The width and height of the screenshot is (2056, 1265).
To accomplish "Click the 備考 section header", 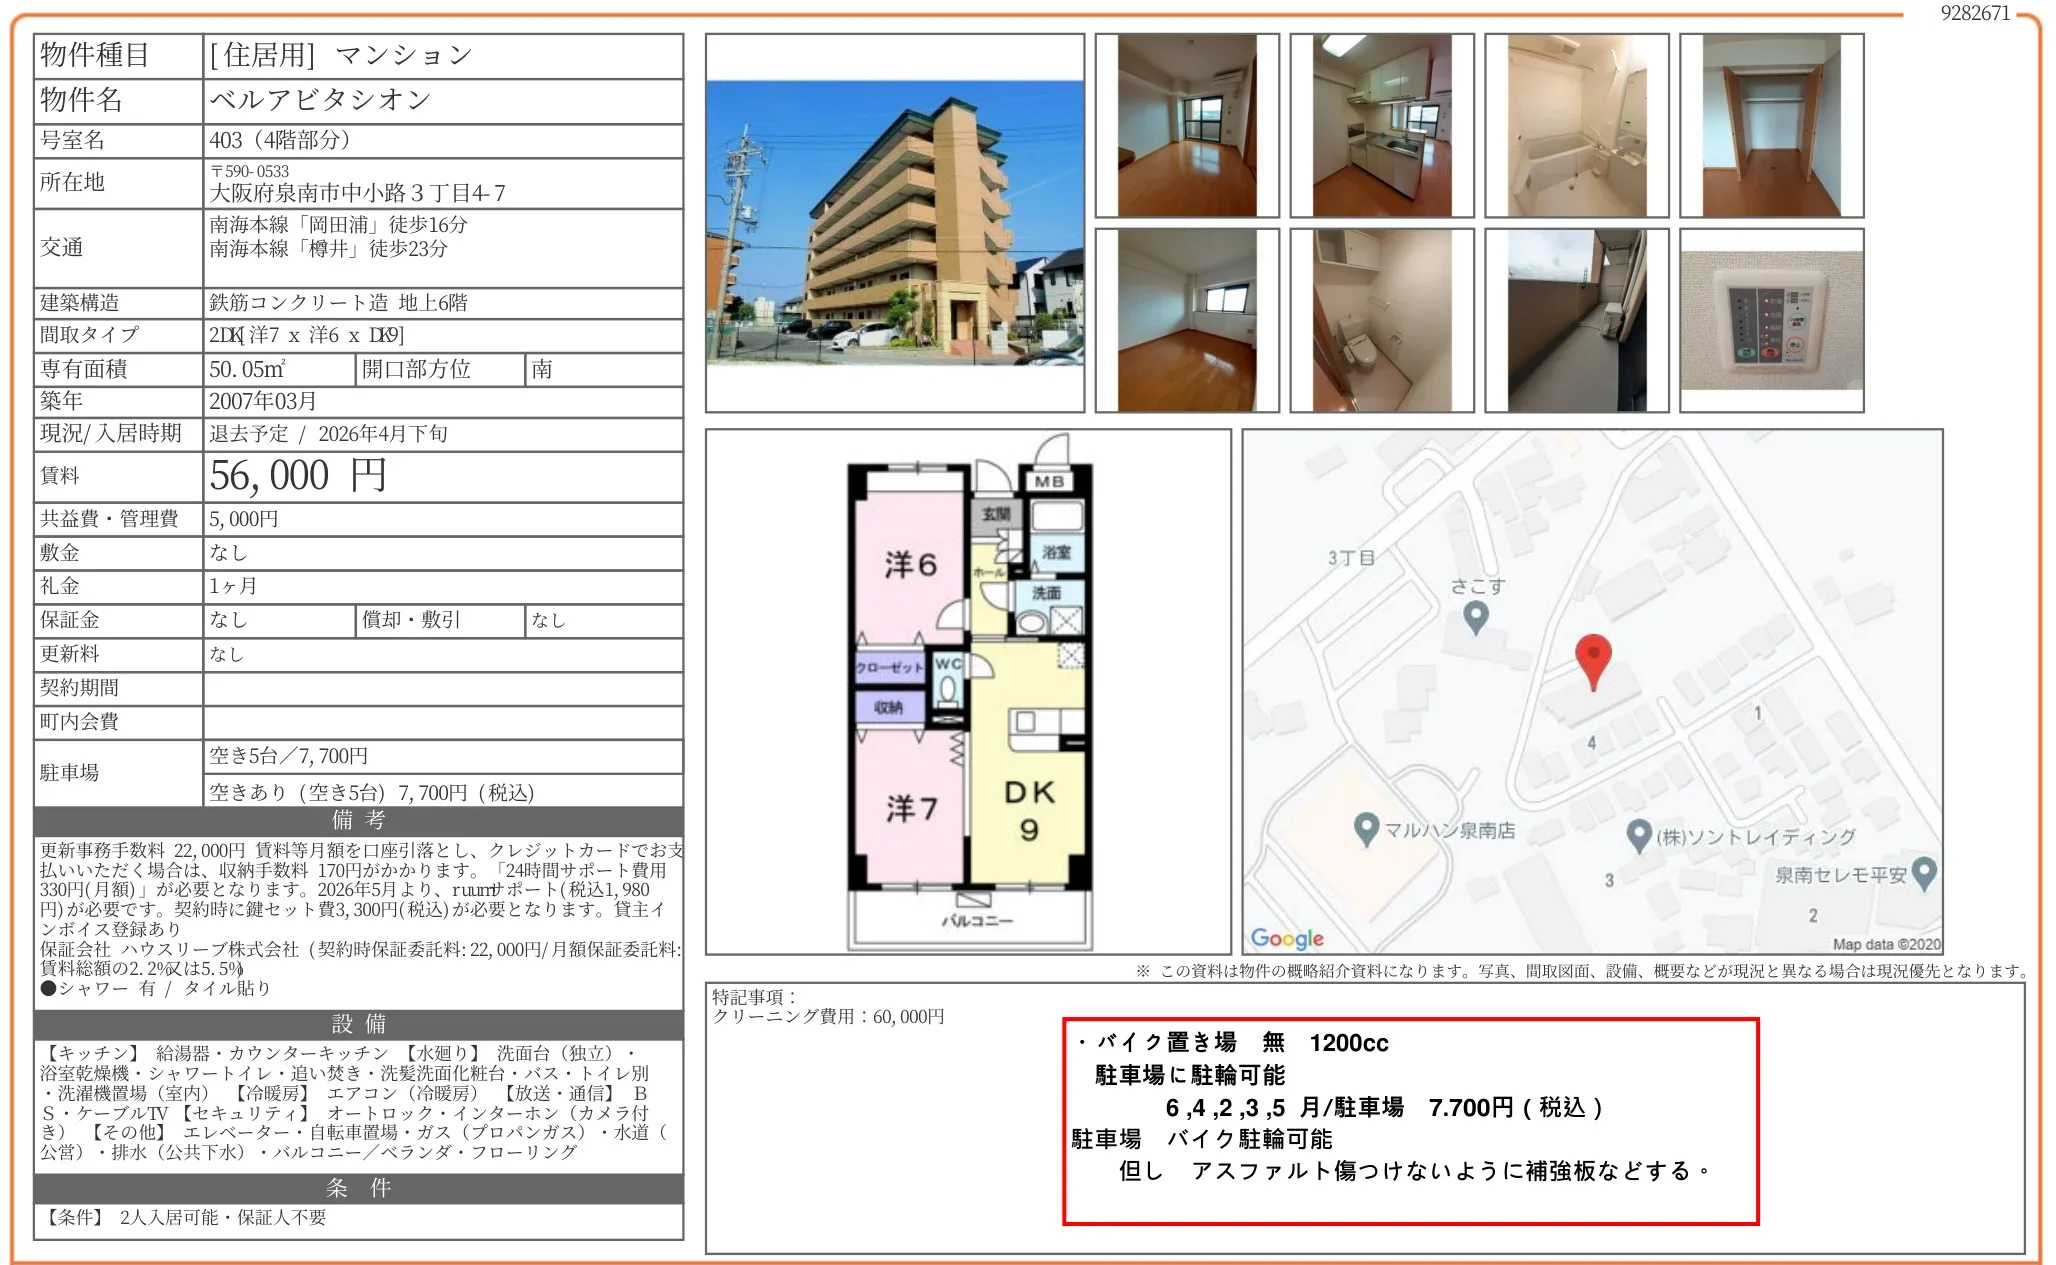I will 358,820.
